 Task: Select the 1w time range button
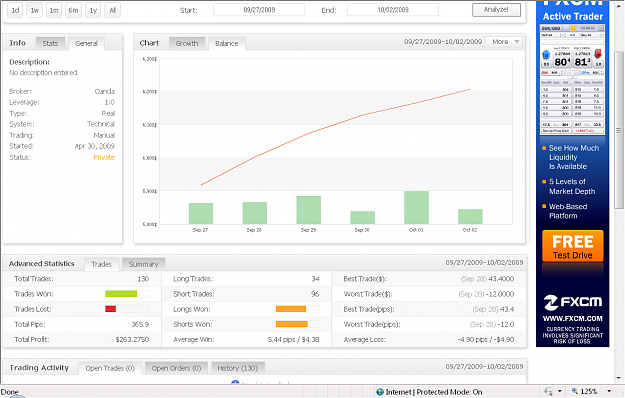tap(35, 10)
